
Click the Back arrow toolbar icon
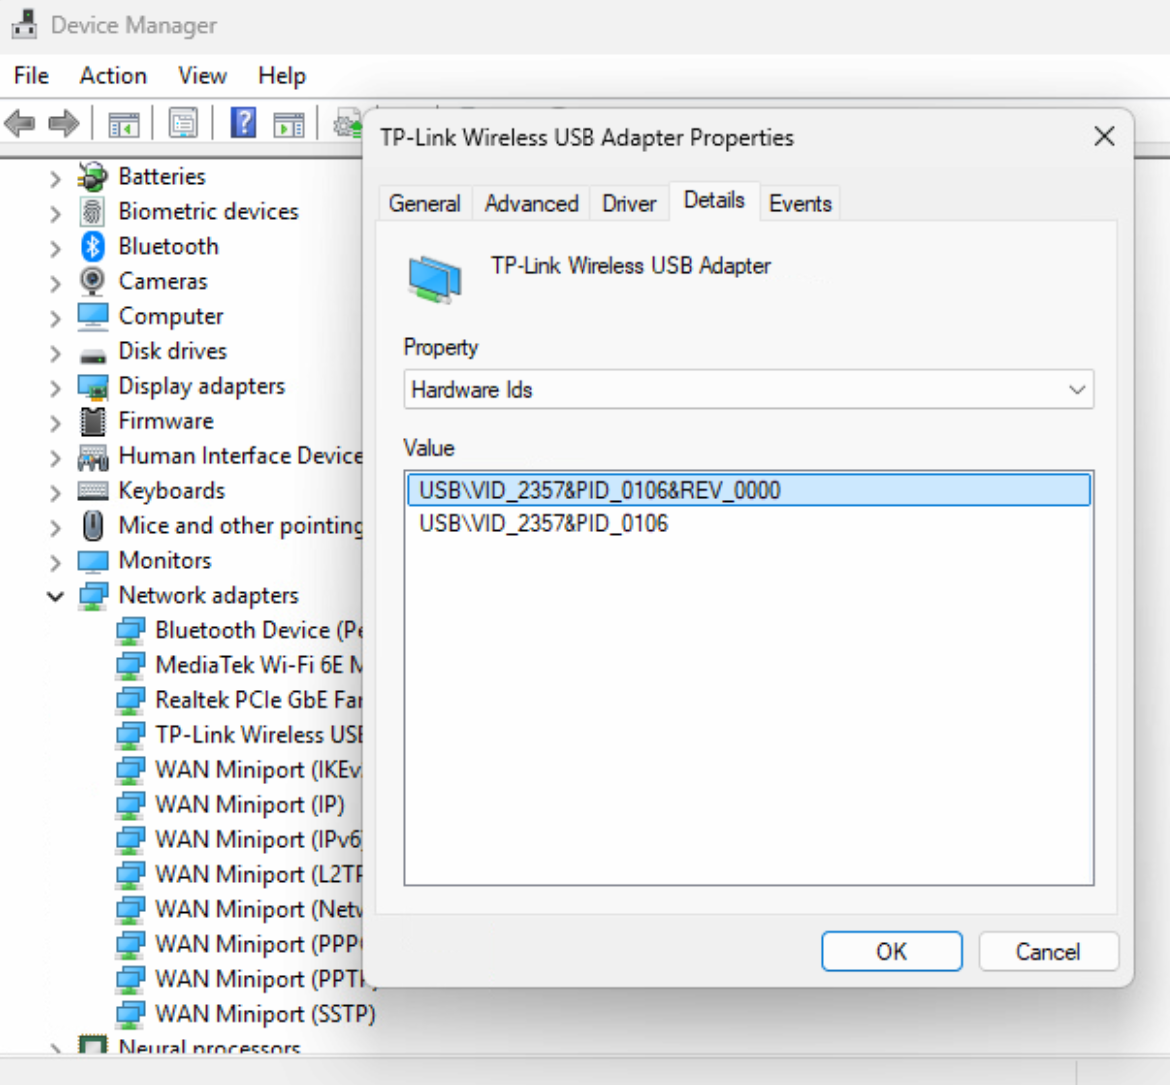coord(20,123)
